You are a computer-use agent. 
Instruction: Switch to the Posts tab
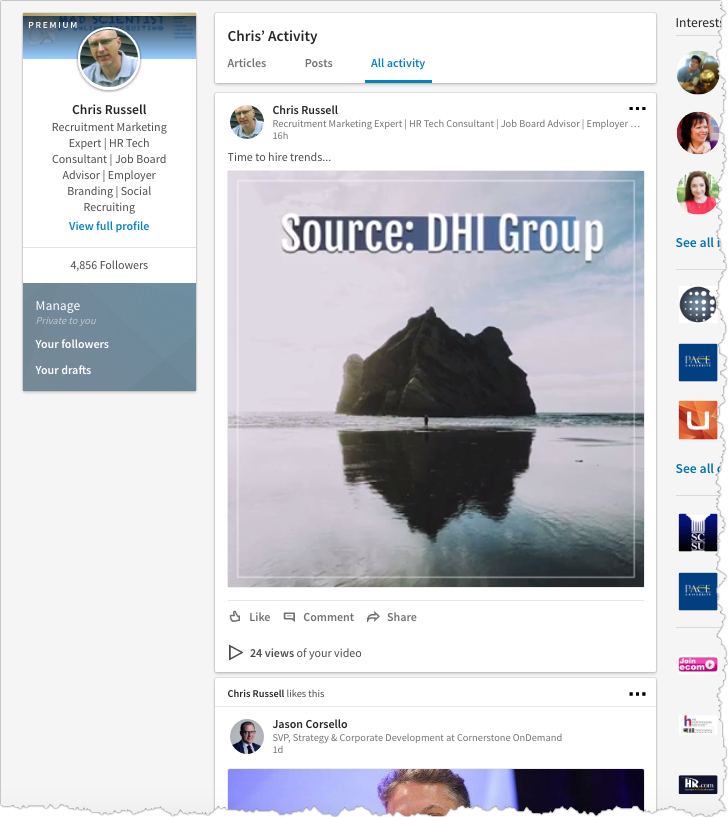pyautogui.click(x=318, y=63)
